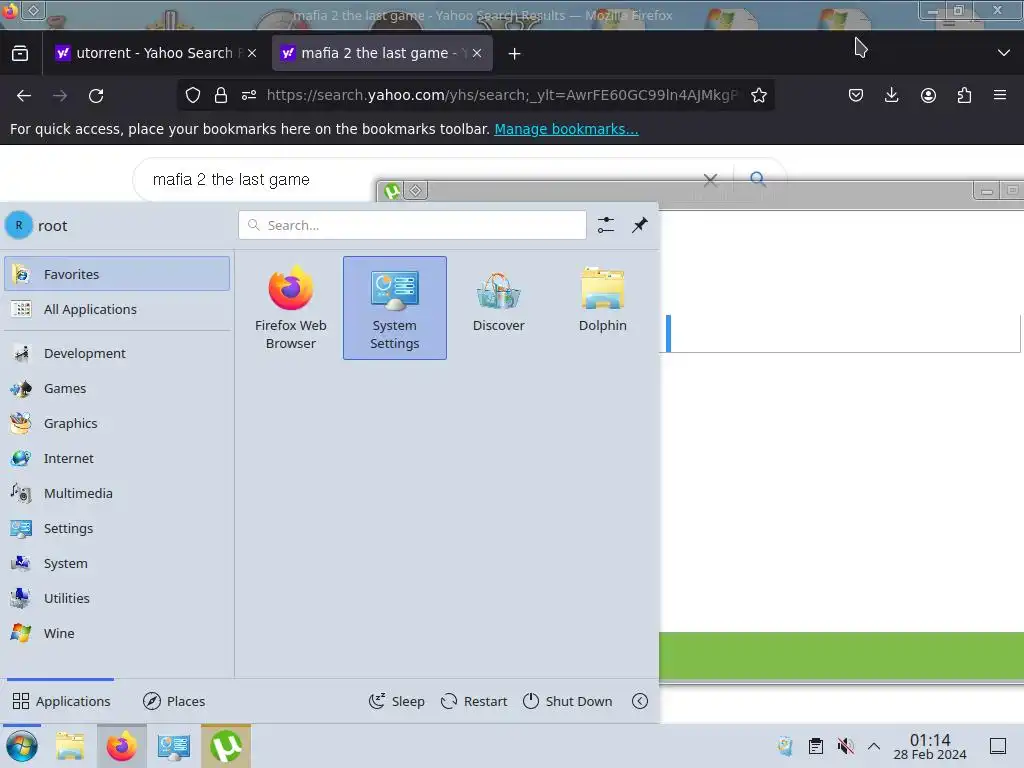The height and width of the screenshot is (768, 1024).
Task: Open launcher configure options icon
Action: click(605, 225)
